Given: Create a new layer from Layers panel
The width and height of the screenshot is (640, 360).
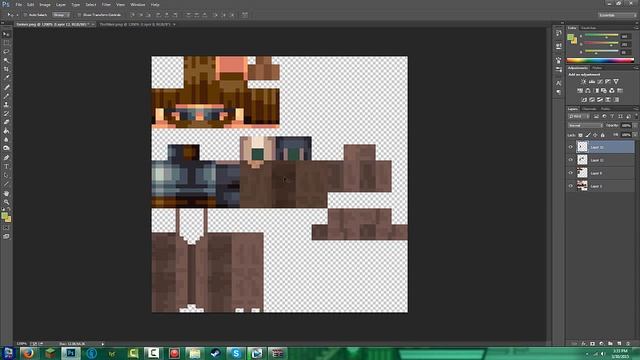Looking at the screenshot, I should point(619,344).
